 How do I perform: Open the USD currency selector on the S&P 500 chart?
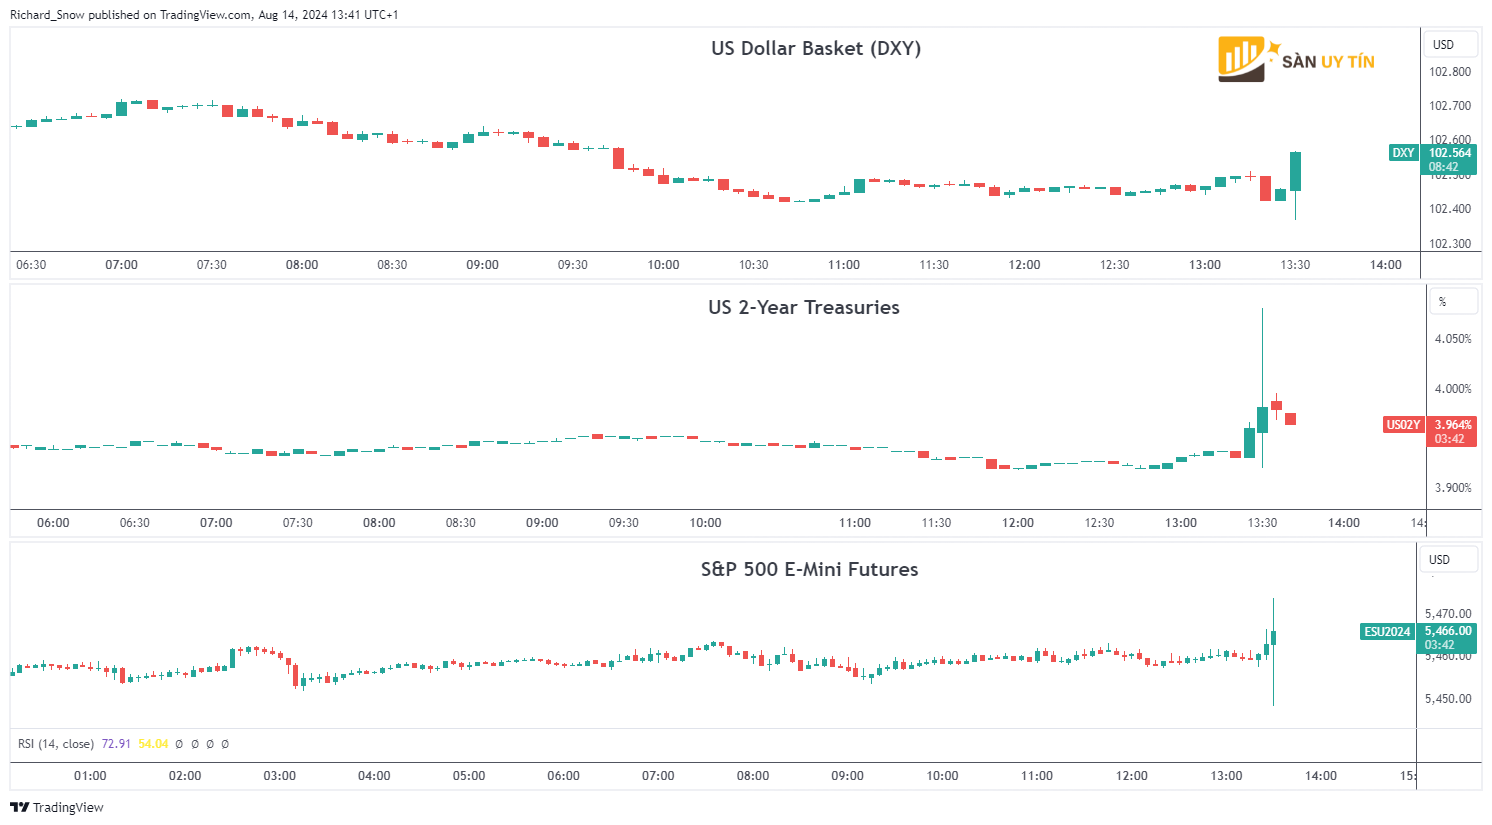click(x=1449, y=560)
